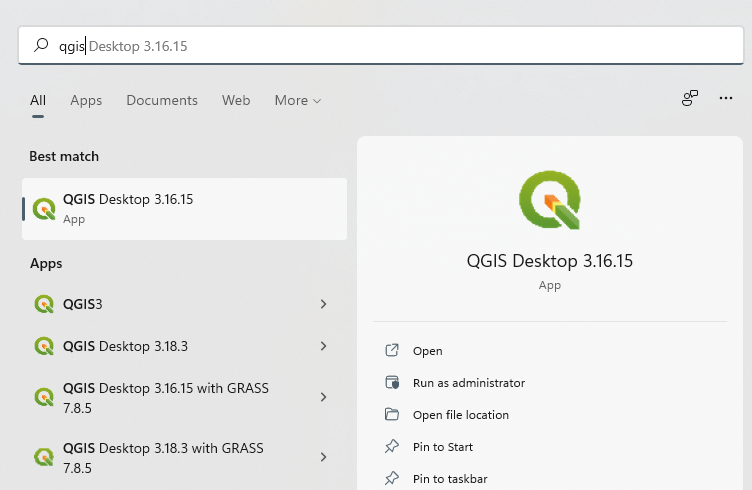Select the QGIS3 app result
The image size is (752, 490).
(184, 304)
